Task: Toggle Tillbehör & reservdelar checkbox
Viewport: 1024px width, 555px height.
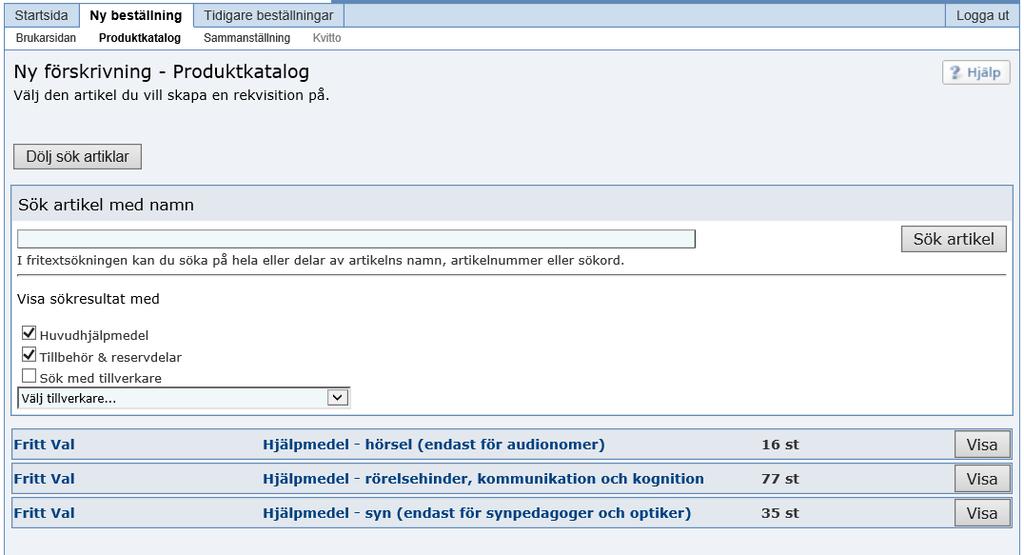Action: coord(29,355)
